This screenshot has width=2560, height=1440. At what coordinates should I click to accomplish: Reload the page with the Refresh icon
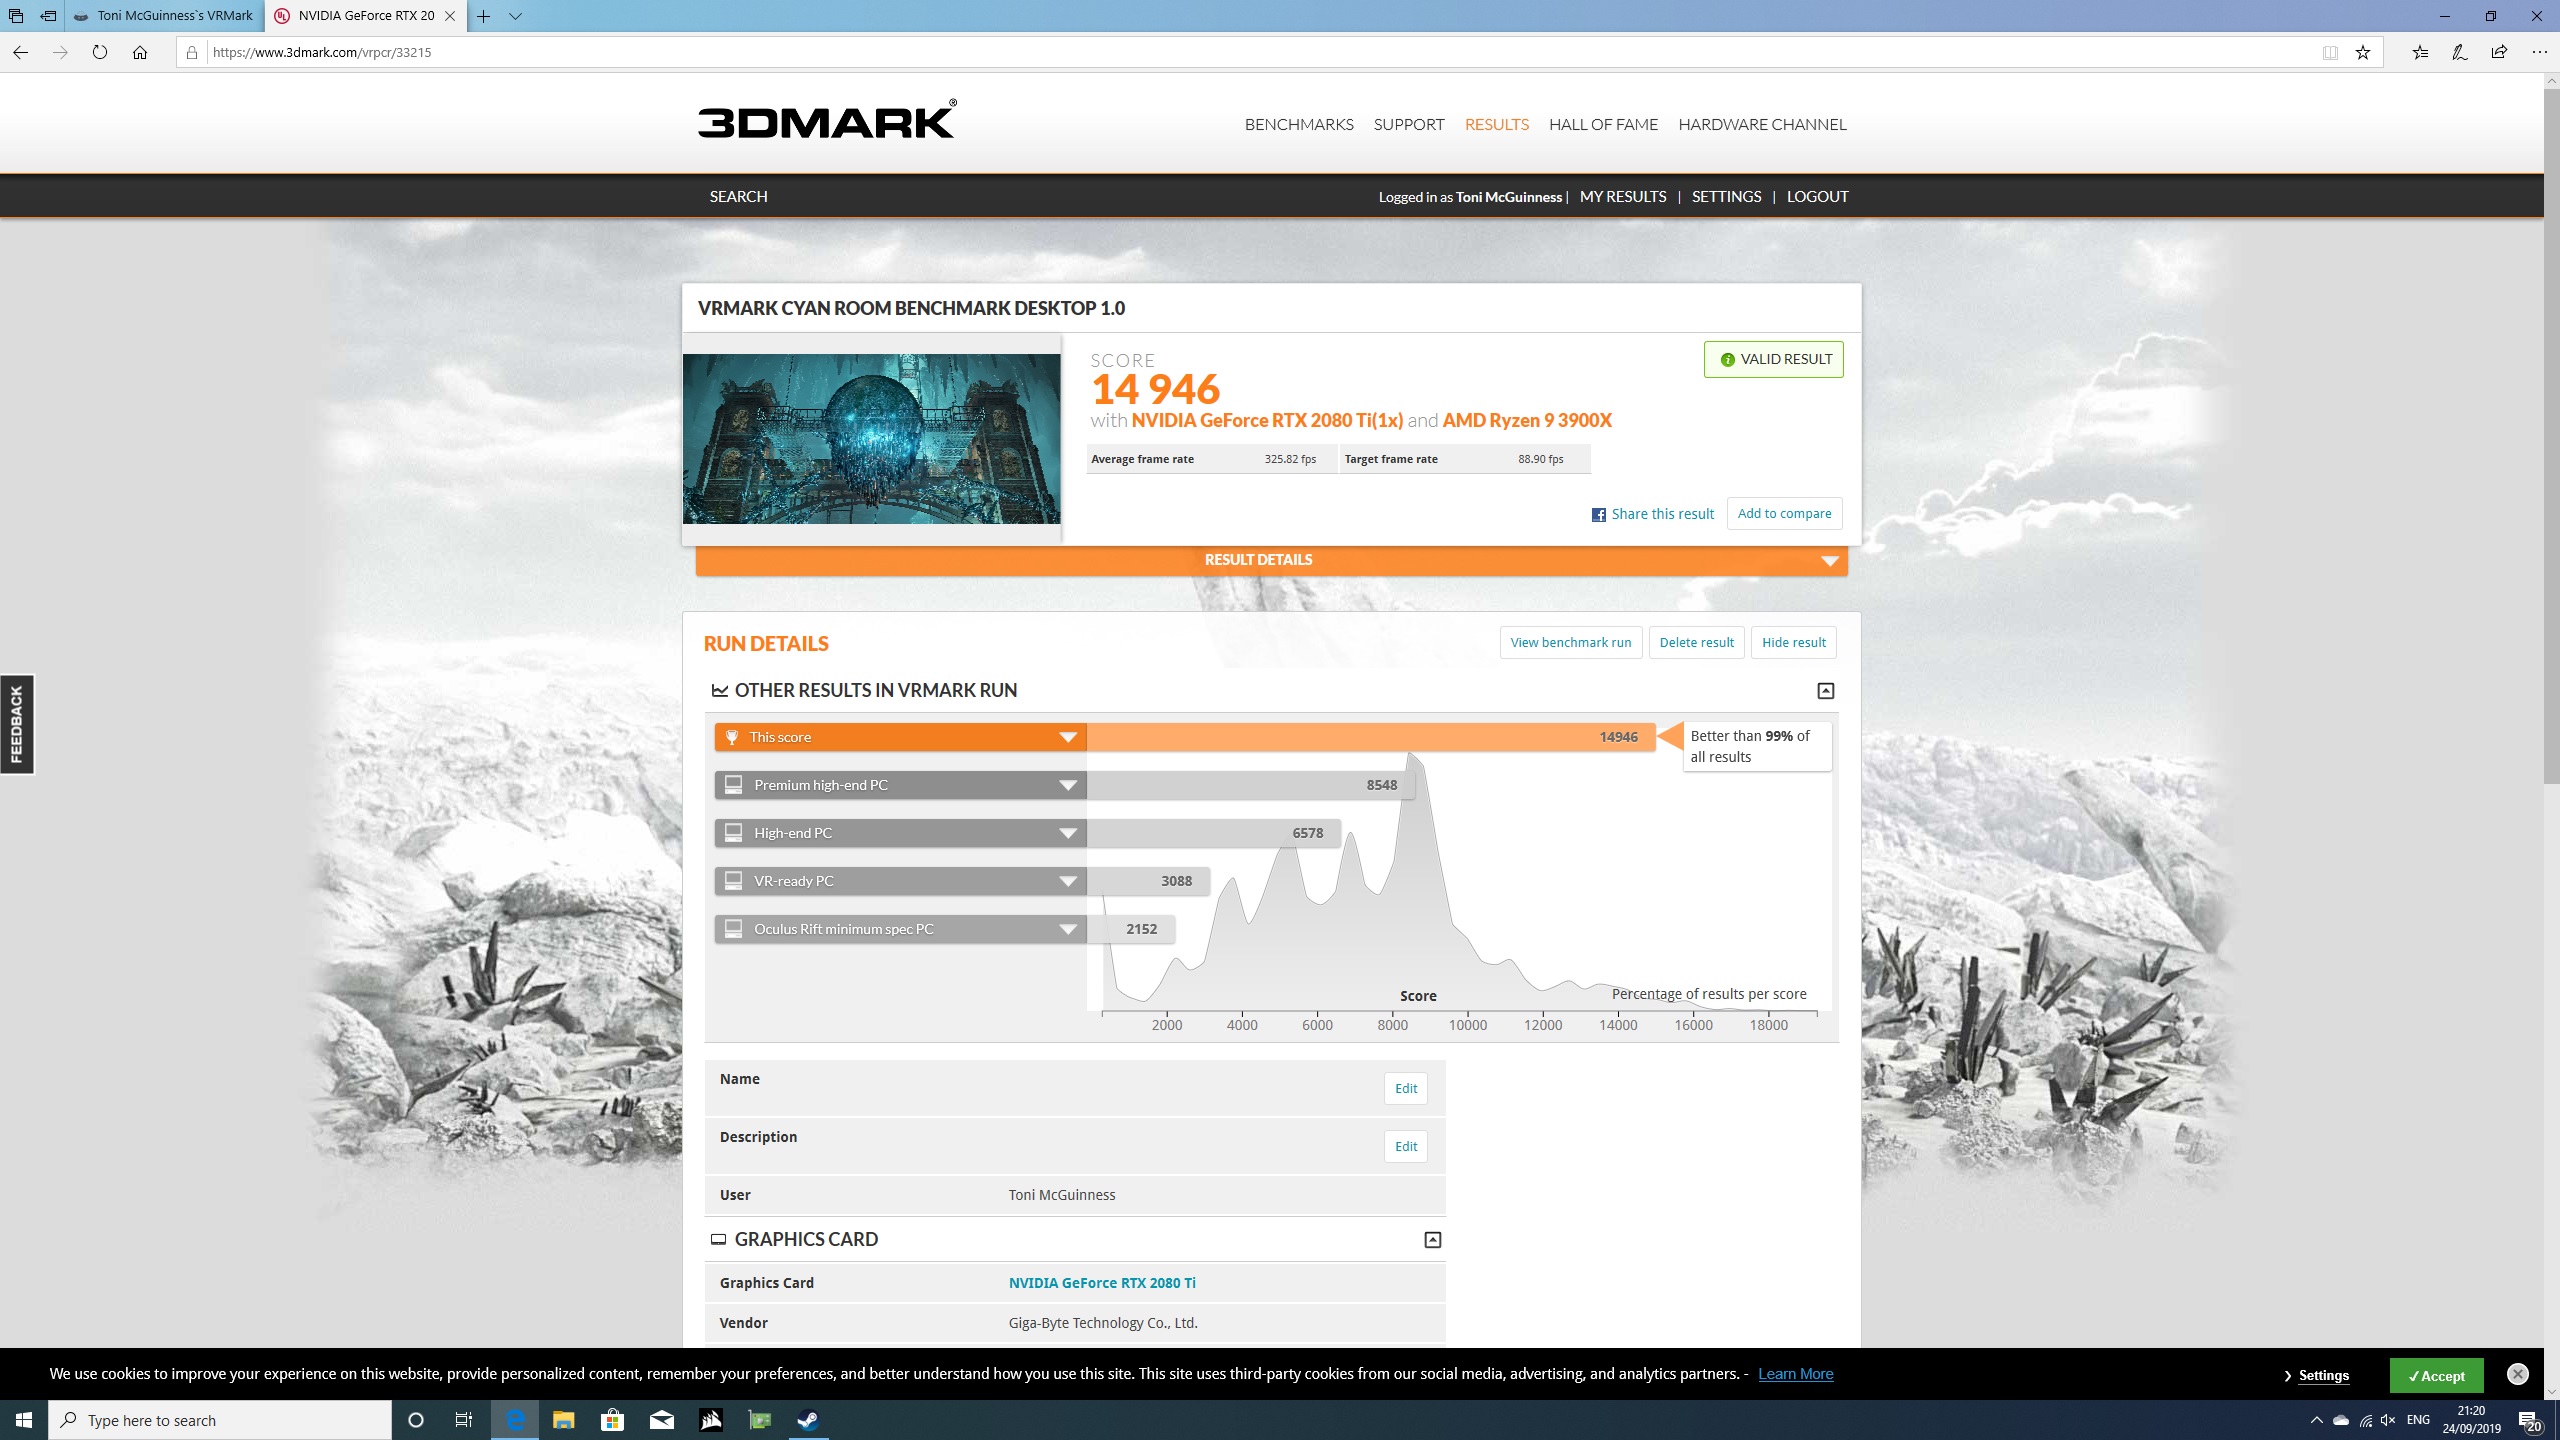[100, 52]
